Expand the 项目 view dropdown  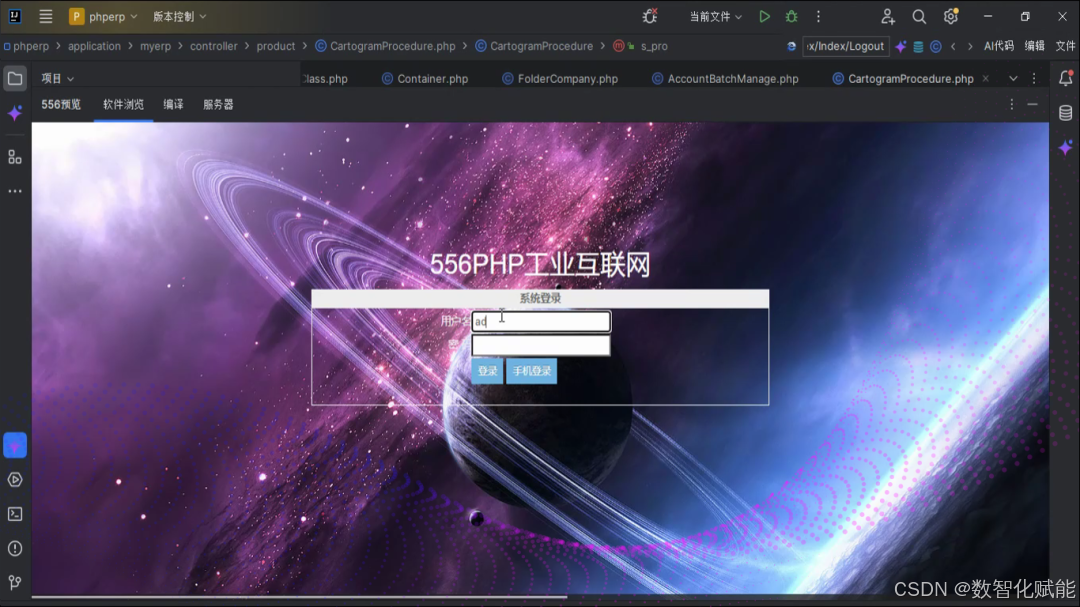(x=57, y=79)
